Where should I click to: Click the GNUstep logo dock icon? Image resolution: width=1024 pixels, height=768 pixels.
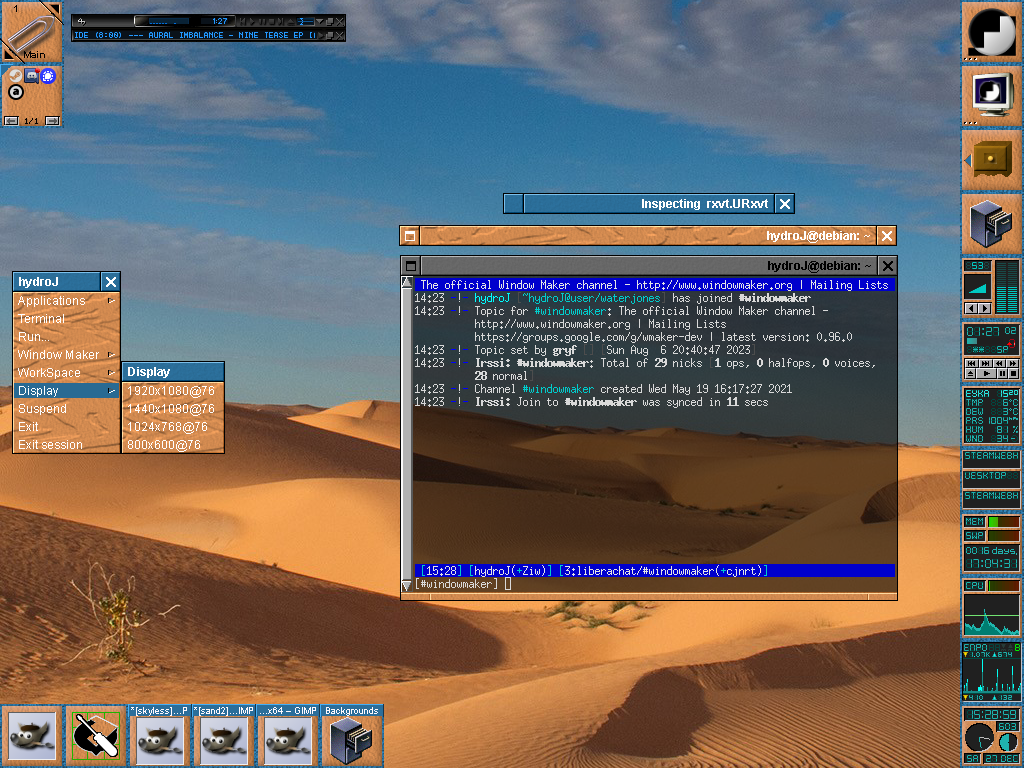(x=991, y=32)
